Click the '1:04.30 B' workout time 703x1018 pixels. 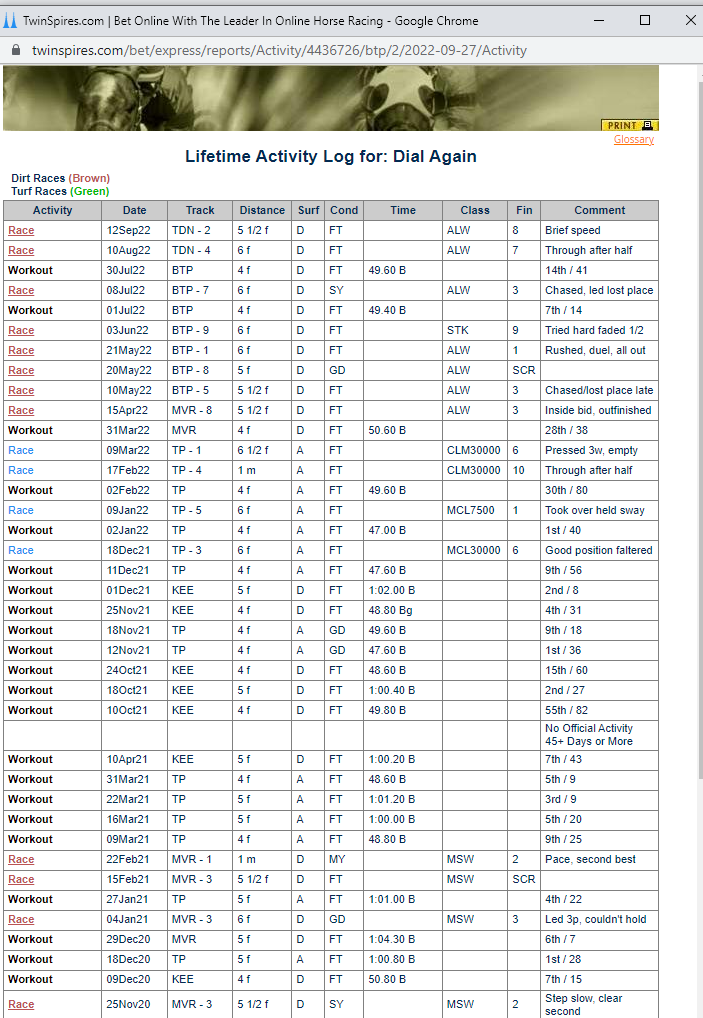tap(392, 939)
